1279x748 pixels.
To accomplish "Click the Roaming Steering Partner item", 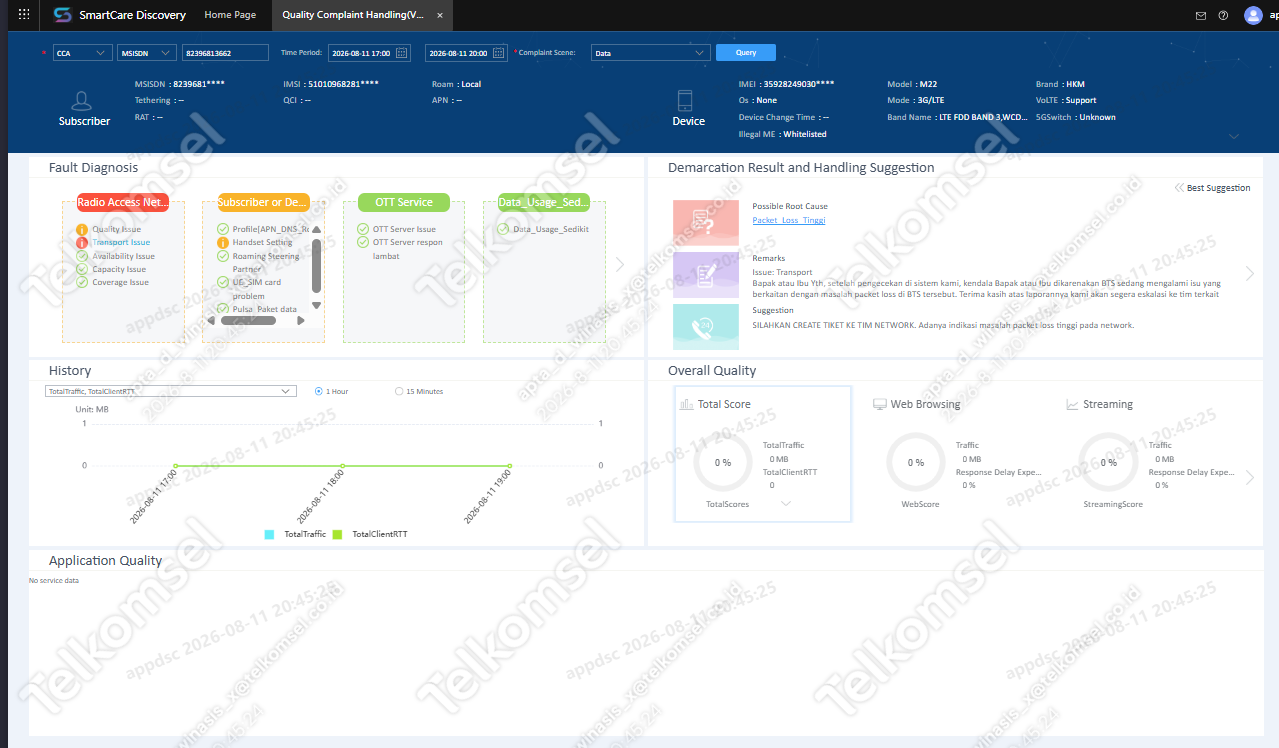I will [264, 262].
